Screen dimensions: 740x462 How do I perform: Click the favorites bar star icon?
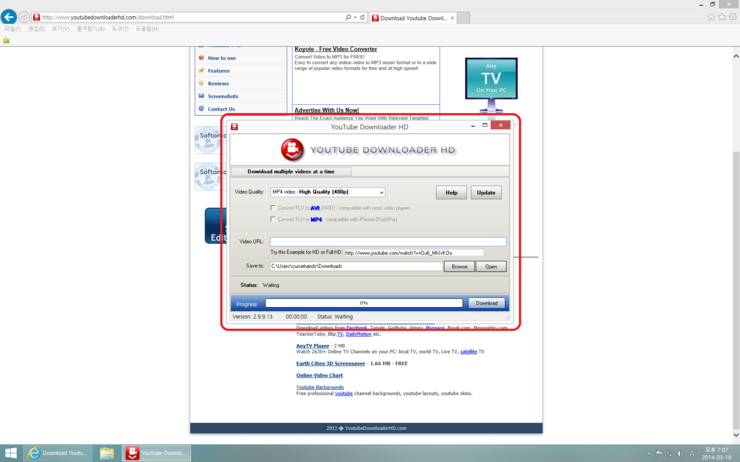(6, 40)
